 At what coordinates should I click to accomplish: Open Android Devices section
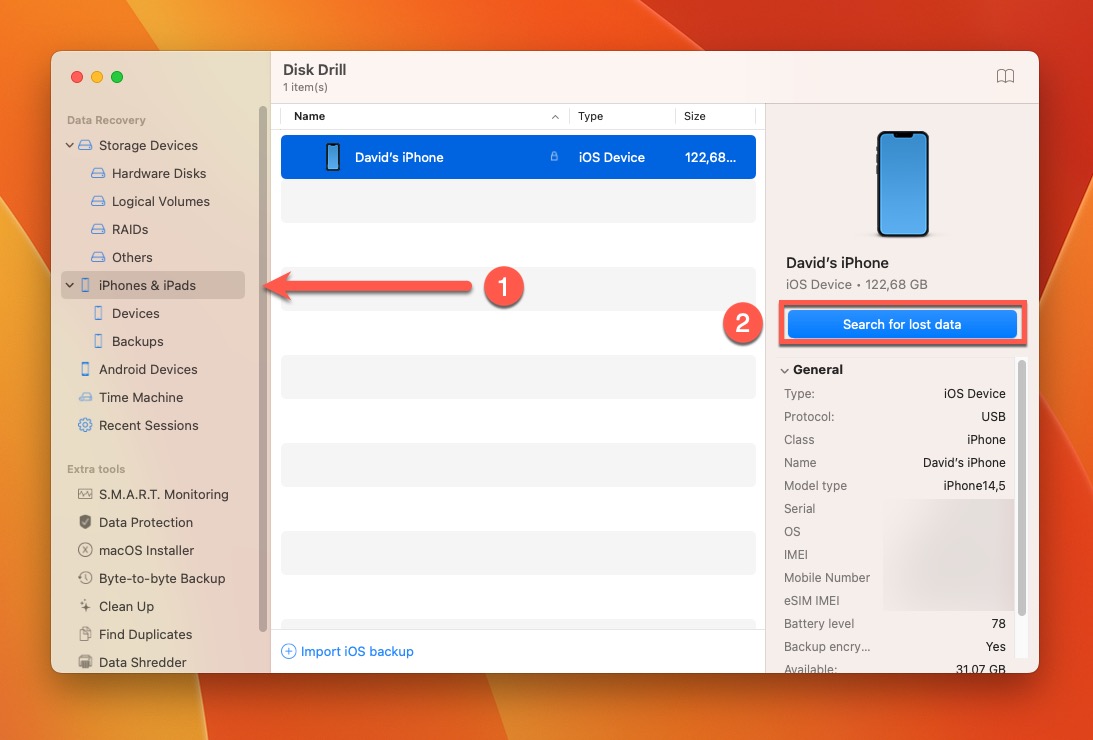coord(148,369)
